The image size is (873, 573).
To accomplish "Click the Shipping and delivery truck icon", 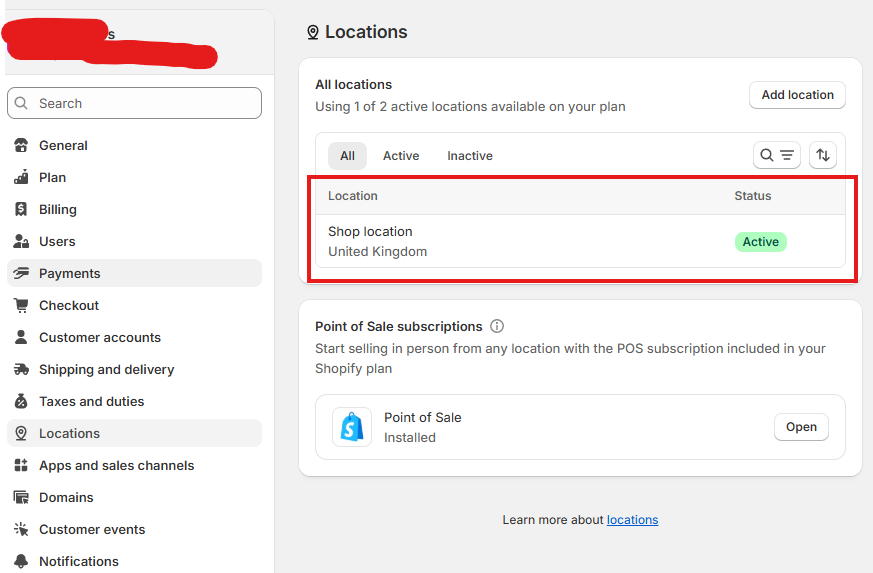I will tap(21, 369).
